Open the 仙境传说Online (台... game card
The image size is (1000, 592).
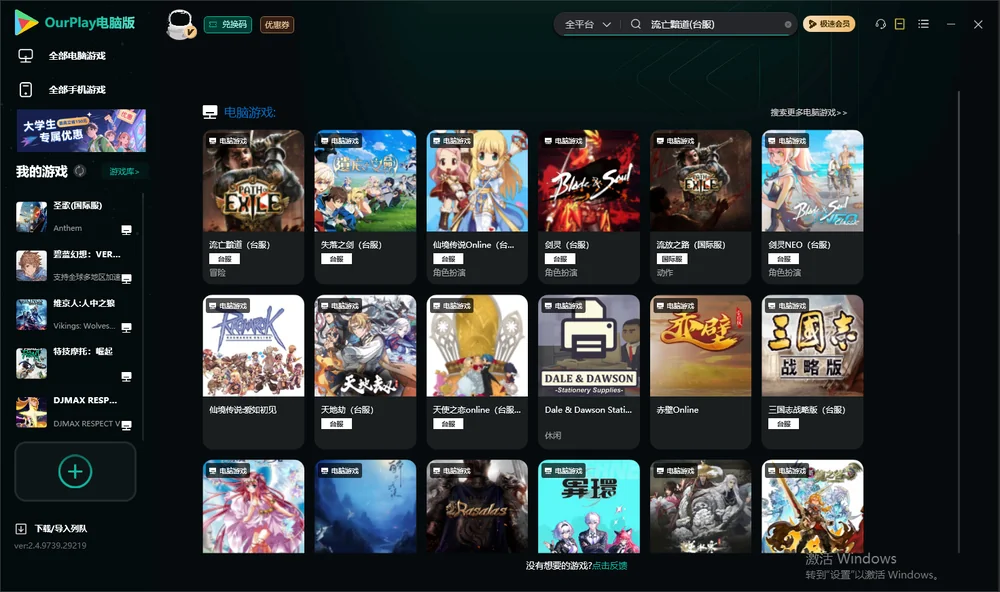[x=477, y=207]
